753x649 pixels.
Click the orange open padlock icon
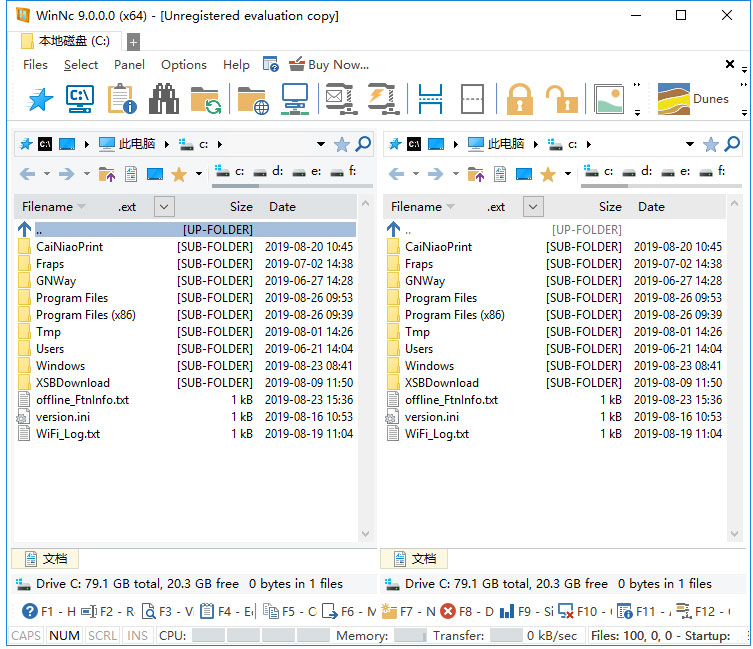click(x=560, y=99)
